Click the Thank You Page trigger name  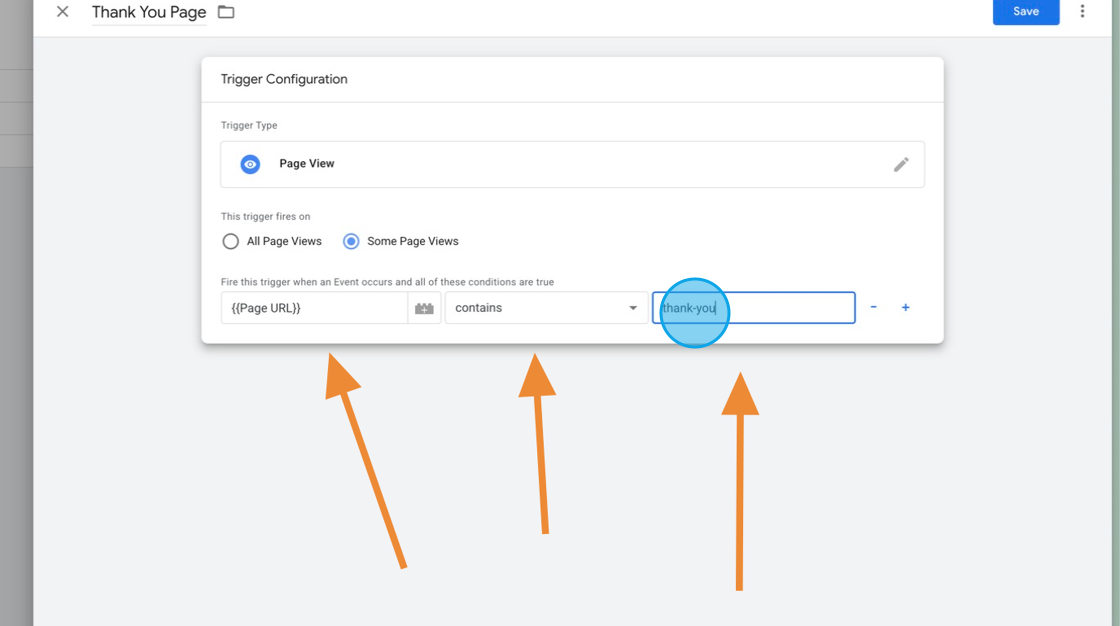point(149,12)
